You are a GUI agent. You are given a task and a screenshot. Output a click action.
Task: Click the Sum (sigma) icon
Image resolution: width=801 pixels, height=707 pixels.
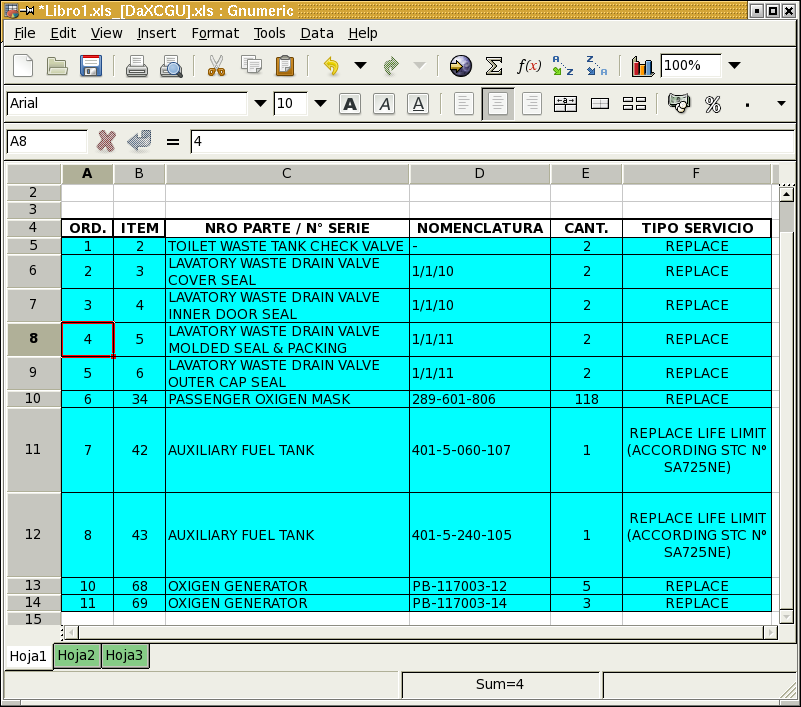493,66
